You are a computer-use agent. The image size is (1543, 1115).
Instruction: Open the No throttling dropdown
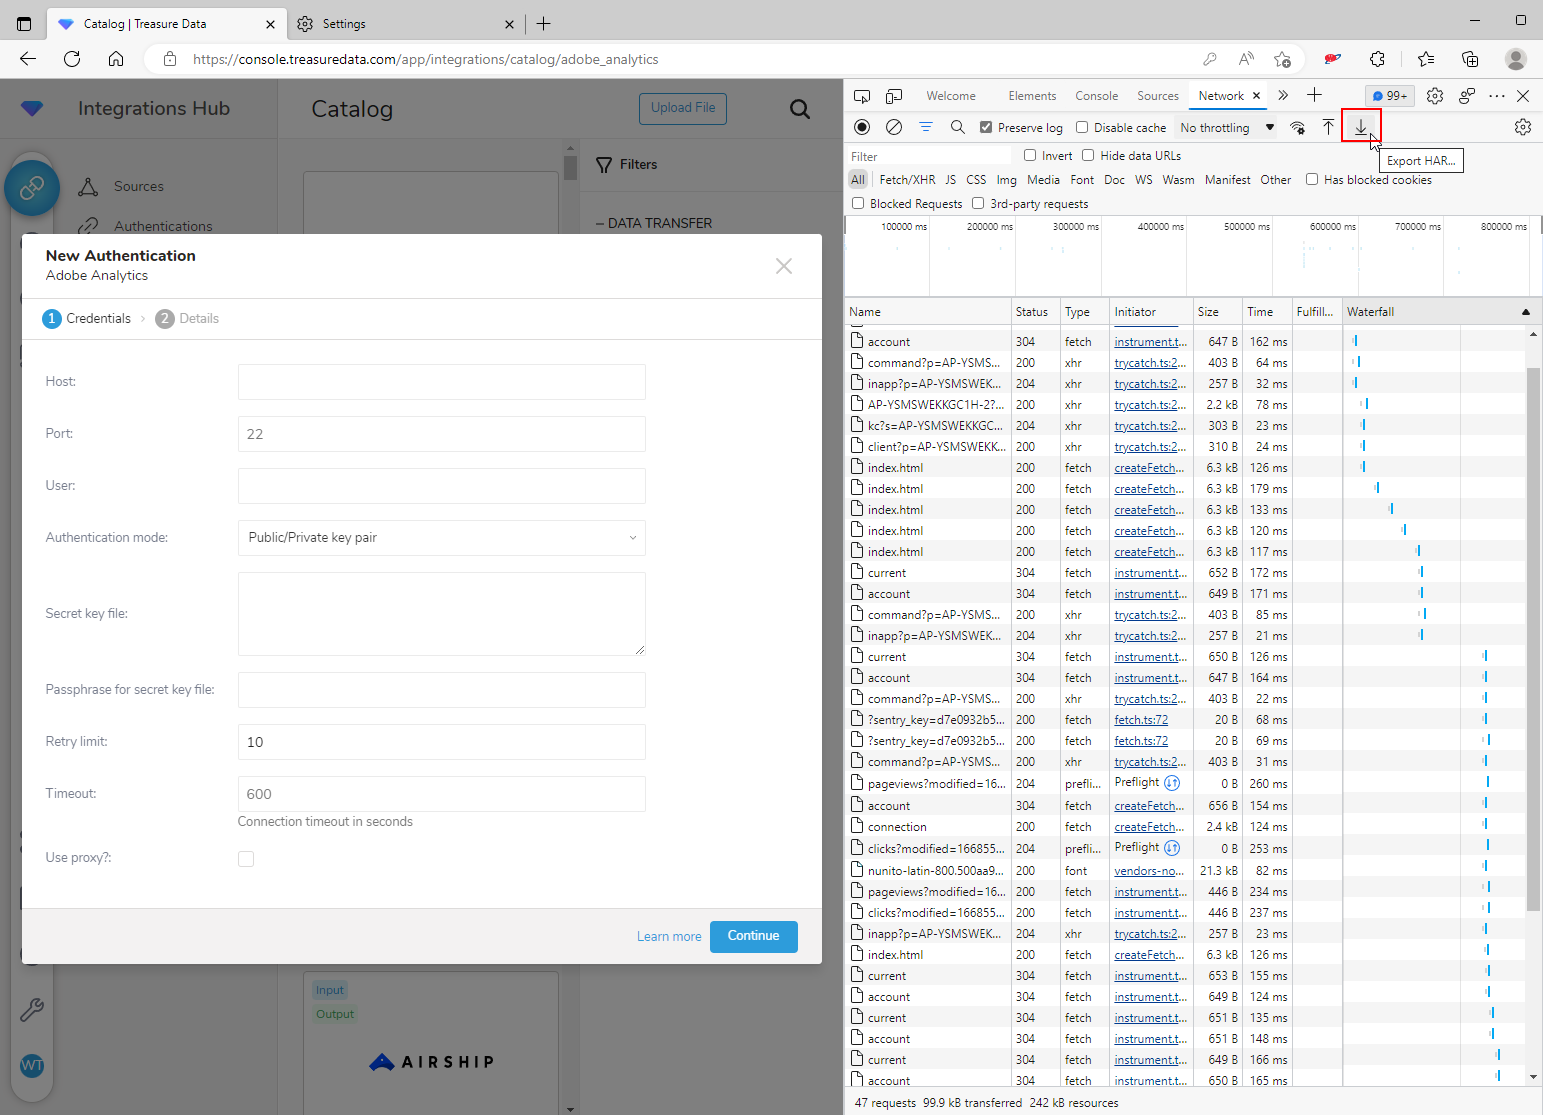click(1226, 128)
